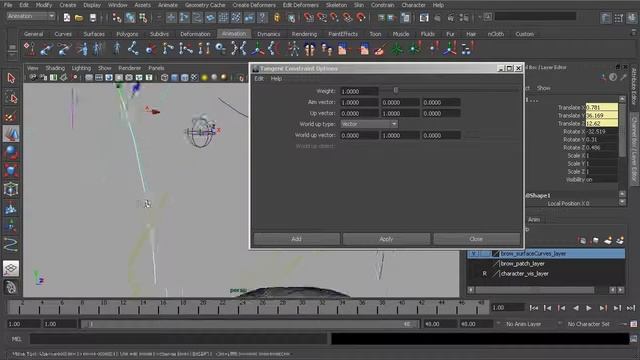
Task: Click the viewport wireframe cube icon
Action: click(x=164, y=77)
